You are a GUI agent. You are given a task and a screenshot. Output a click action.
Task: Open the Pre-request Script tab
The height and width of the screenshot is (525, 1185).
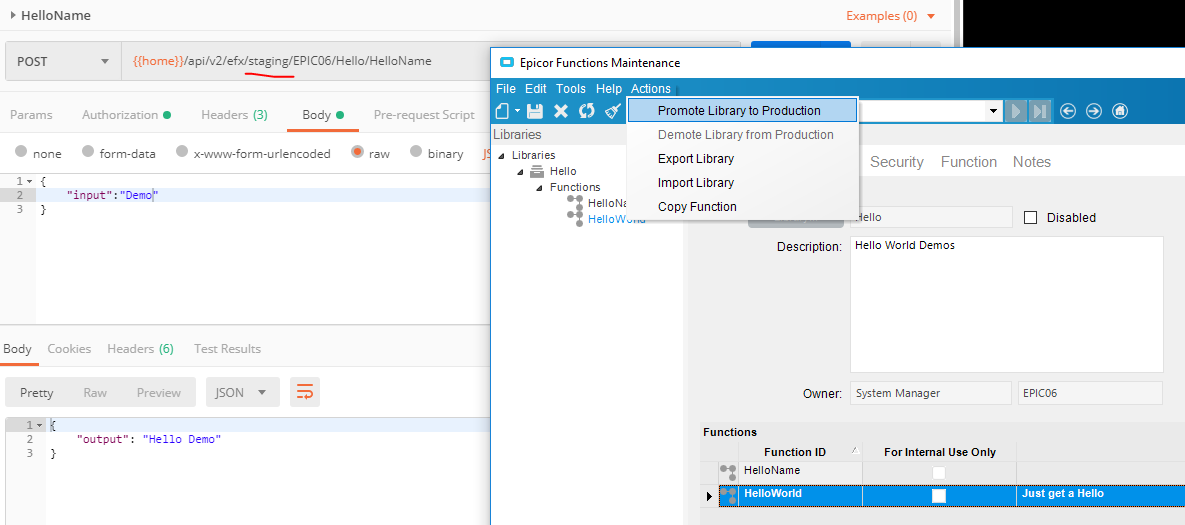[x=424, y=115]
